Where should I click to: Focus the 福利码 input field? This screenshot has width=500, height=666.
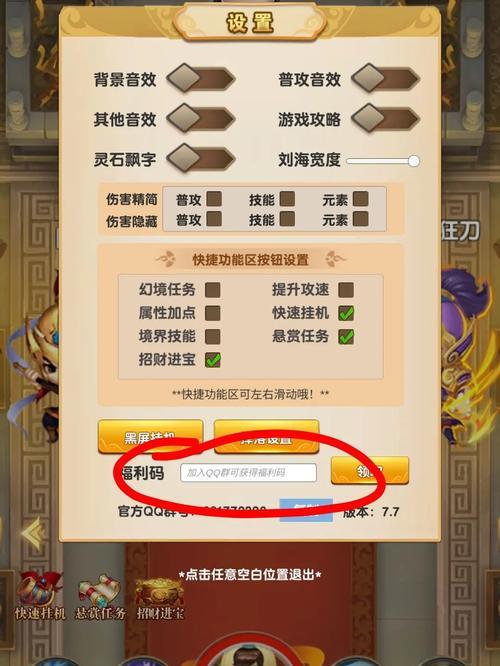click(x=248, y=473)
